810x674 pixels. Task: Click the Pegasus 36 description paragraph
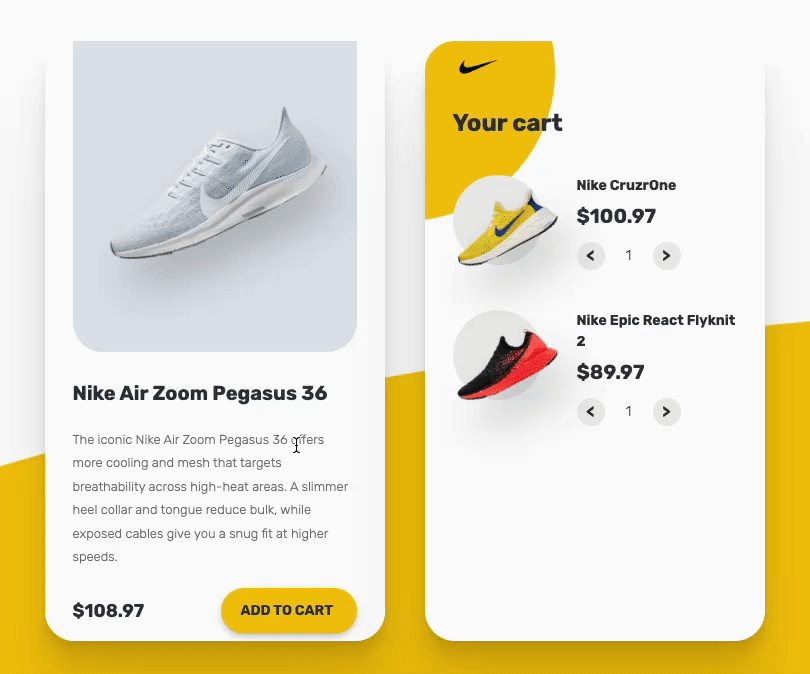(x=210, y=498)
